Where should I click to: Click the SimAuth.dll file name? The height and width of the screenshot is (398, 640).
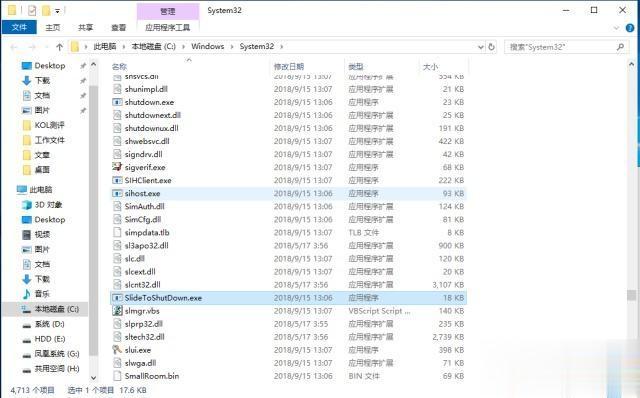tap(144, 207)
